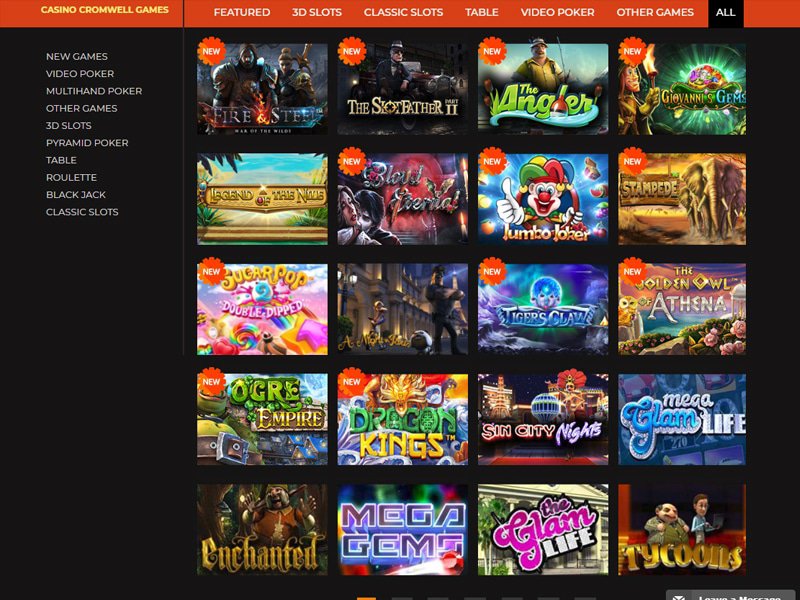Click the Casino Cromwell Games logo

pyautogui.click(x=105, y=10)
